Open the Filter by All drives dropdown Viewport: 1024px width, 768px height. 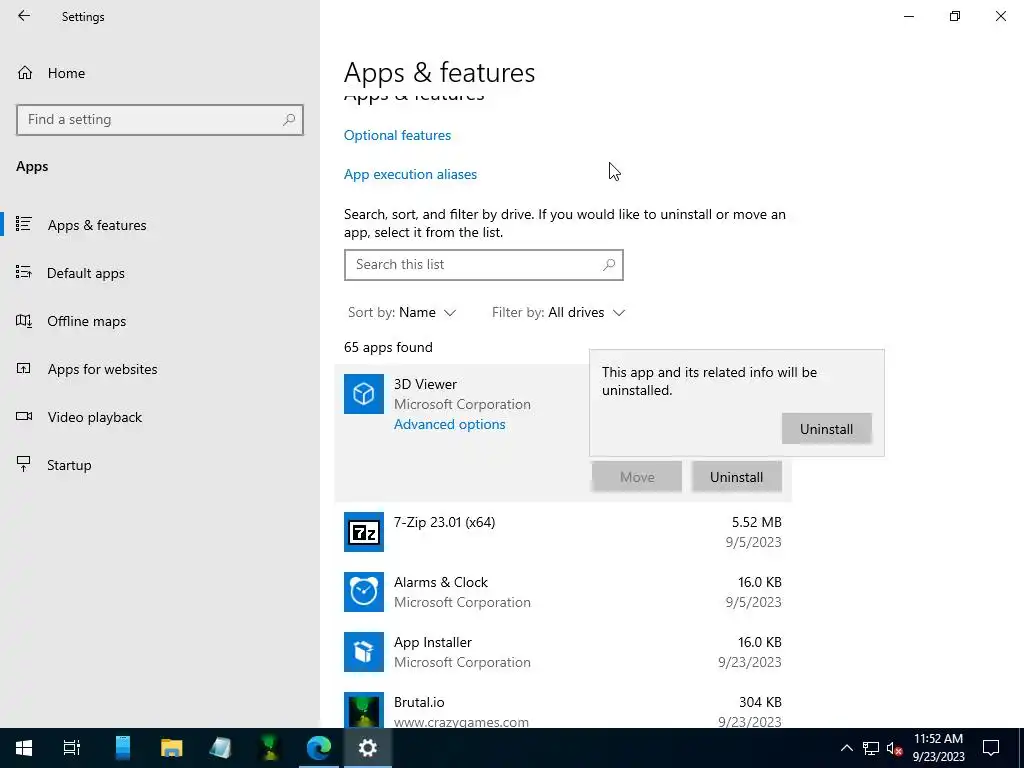click(558, 313)
